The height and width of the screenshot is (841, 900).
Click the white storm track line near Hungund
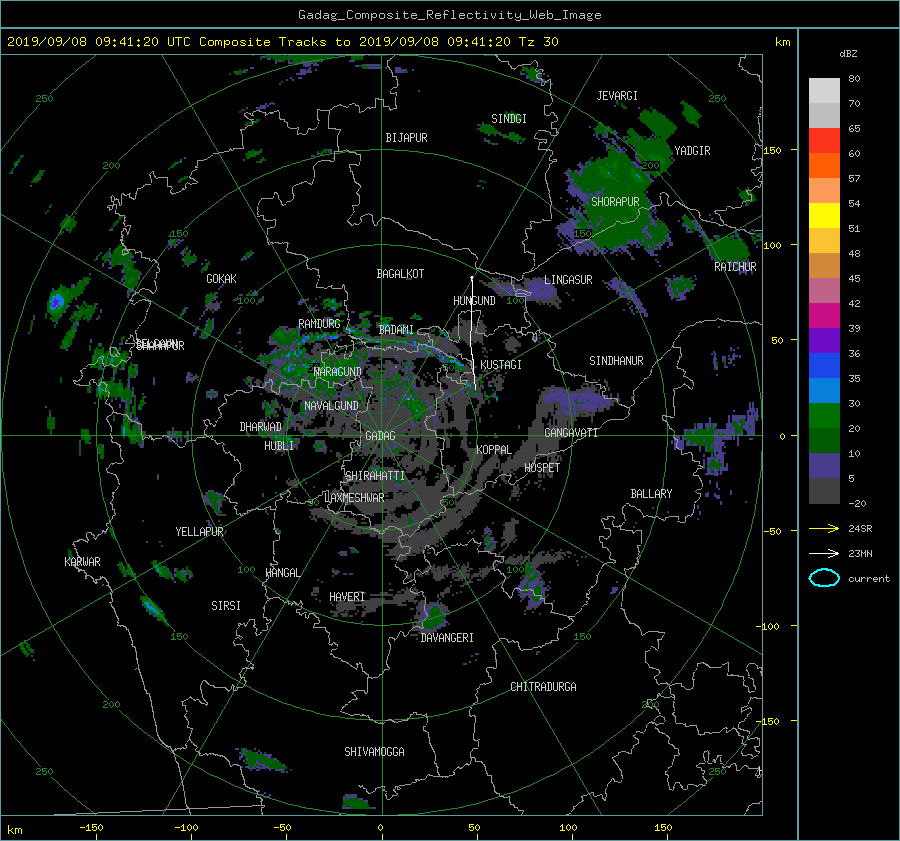pos(472,333)
